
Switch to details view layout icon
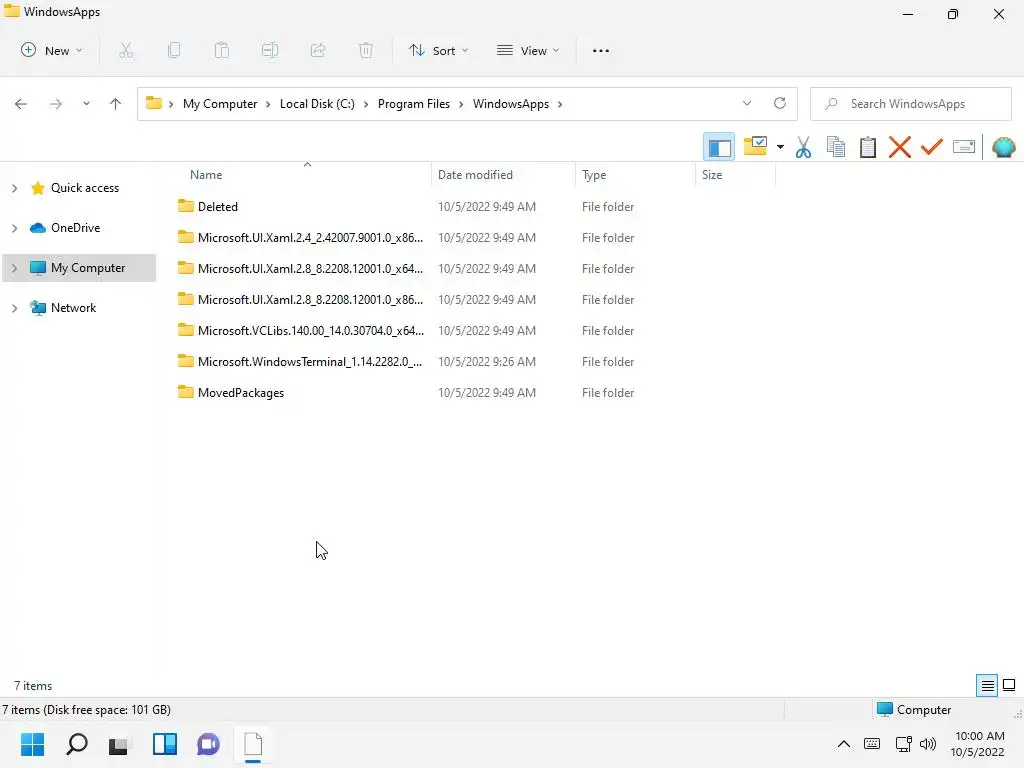point(987,685)
